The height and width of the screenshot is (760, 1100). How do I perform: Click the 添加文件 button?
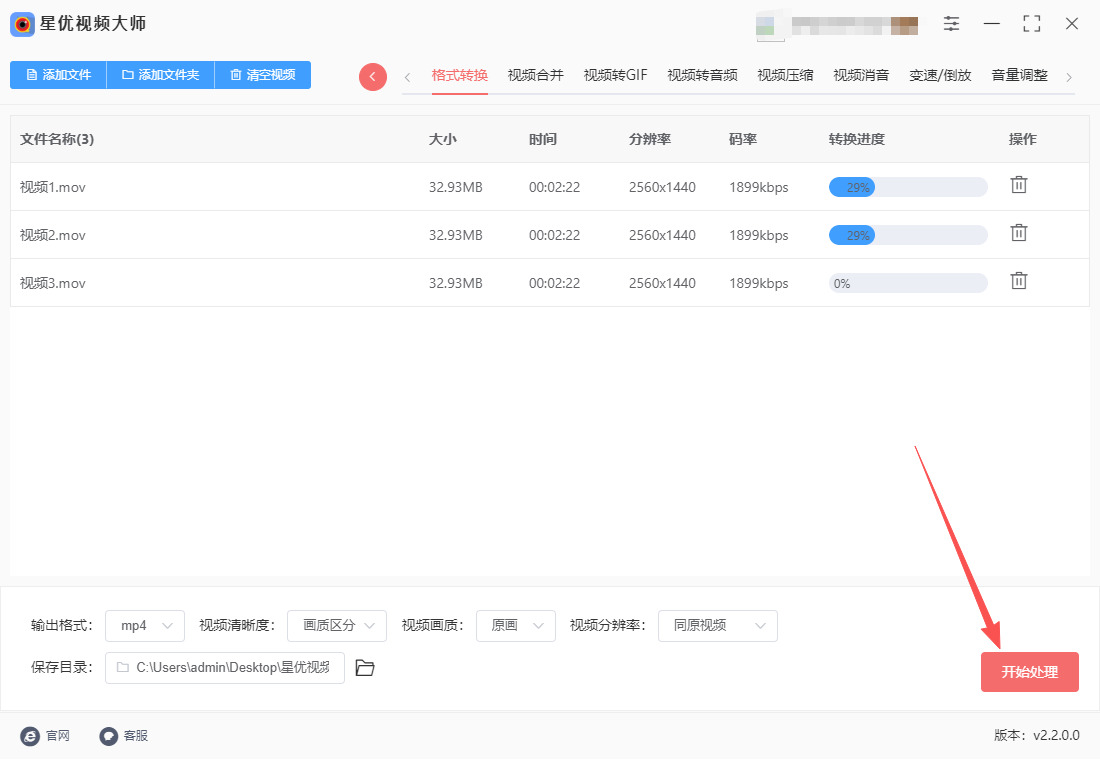58,75
